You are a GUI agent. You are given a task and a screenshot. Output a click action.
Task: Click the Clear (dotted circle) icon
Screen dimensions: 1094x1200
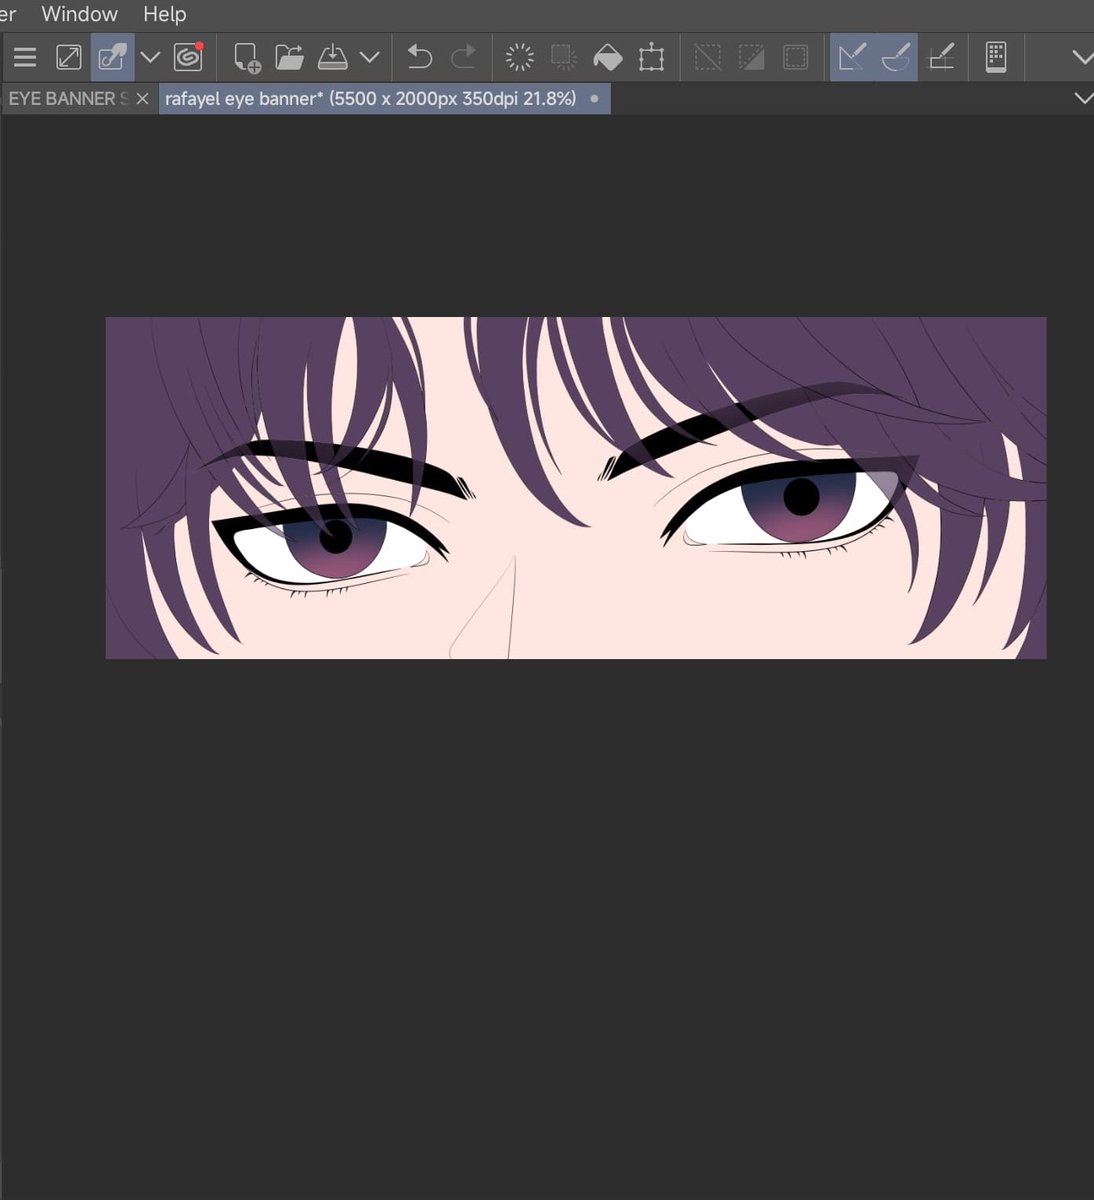click(x=520, y=57)
